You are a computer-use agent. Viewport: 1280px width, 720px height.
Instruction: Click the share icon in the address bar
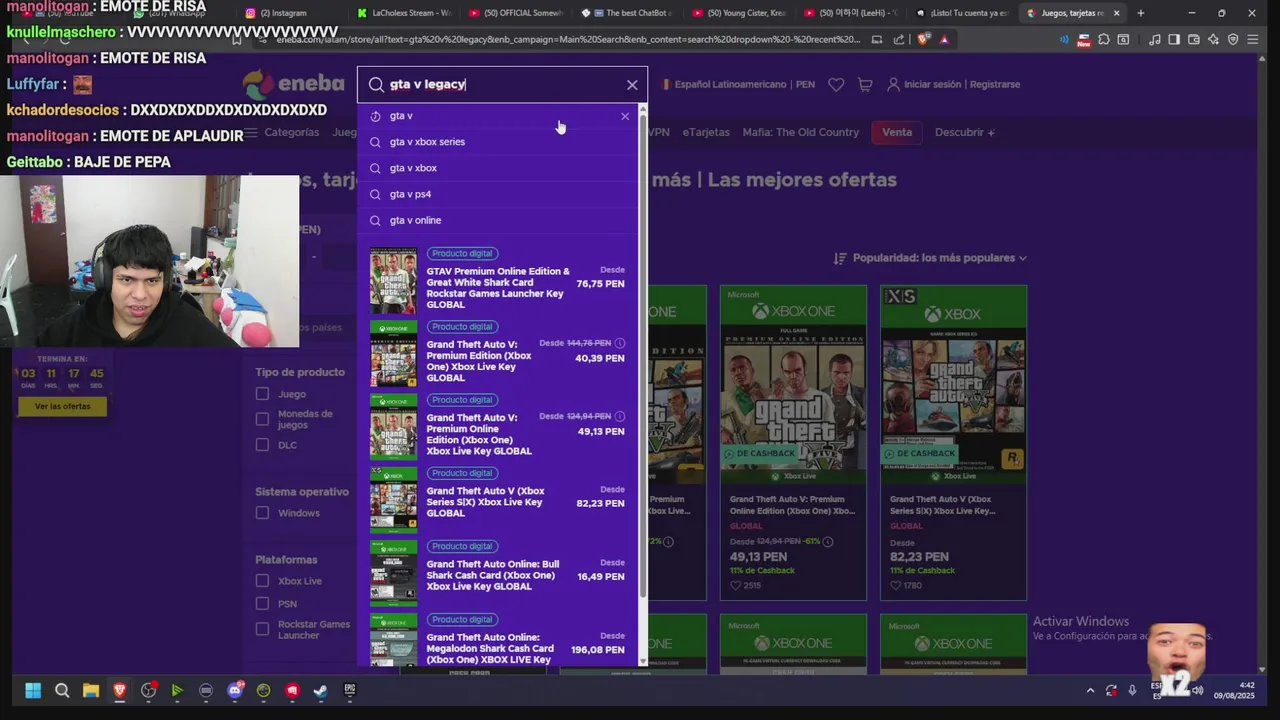click(x=899, y=40)
